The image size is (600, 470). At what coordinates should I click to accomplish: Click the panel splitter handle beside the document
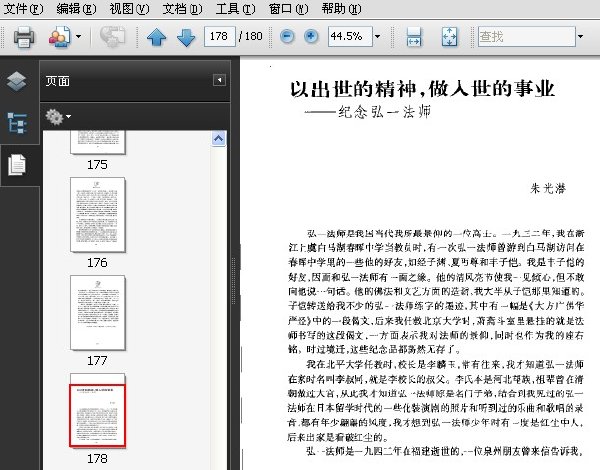click(x=234, y=281)
